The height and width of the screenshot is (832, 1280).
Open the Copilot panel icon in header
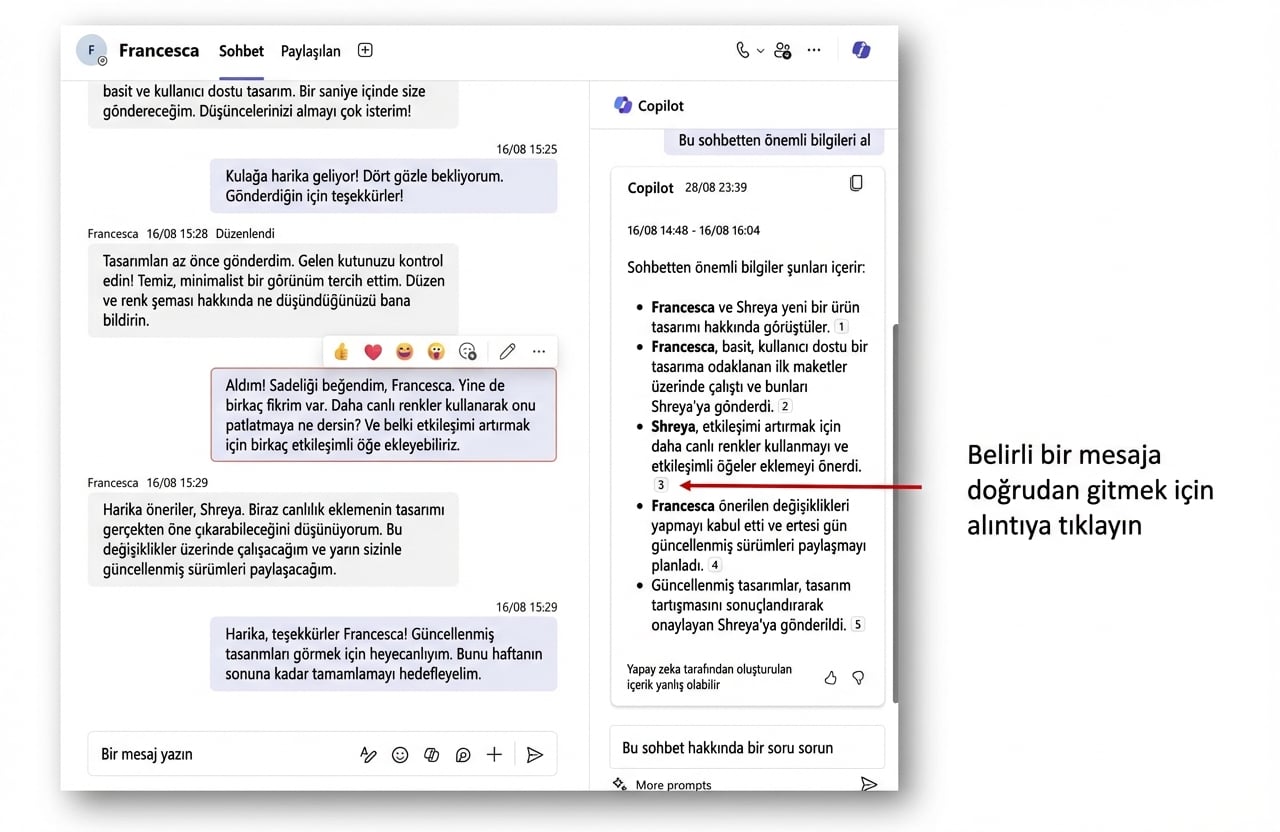tap(861, 50)
